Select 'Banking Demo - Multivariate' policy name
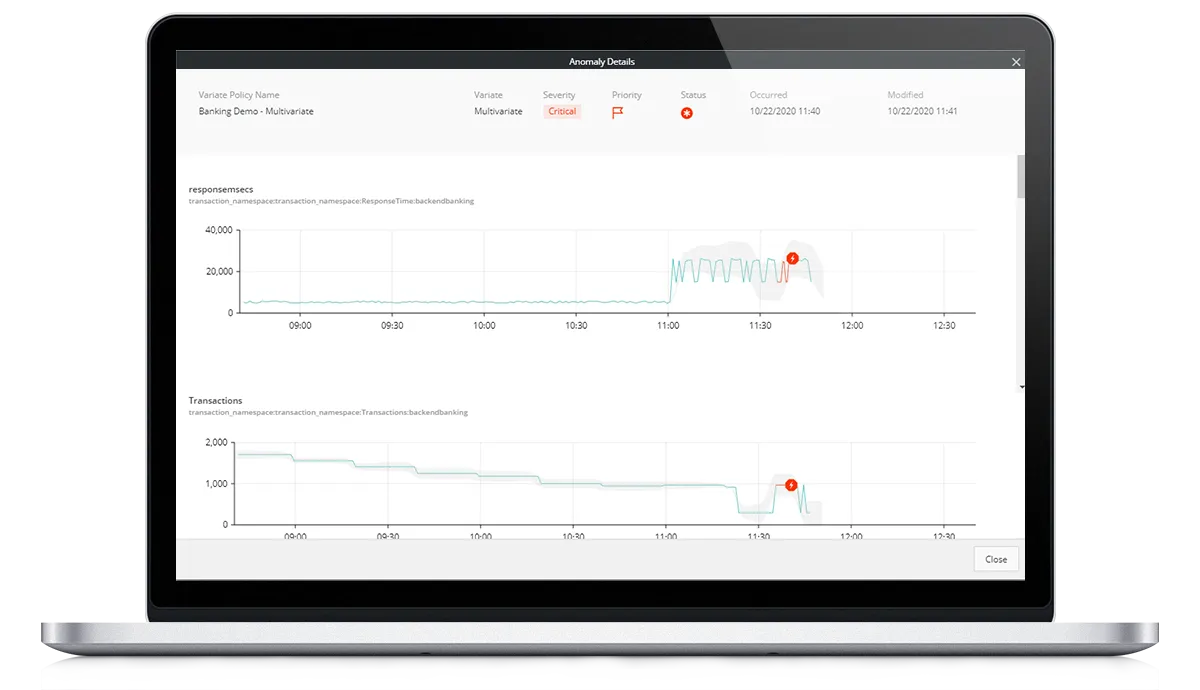 [x=256, y=111]
